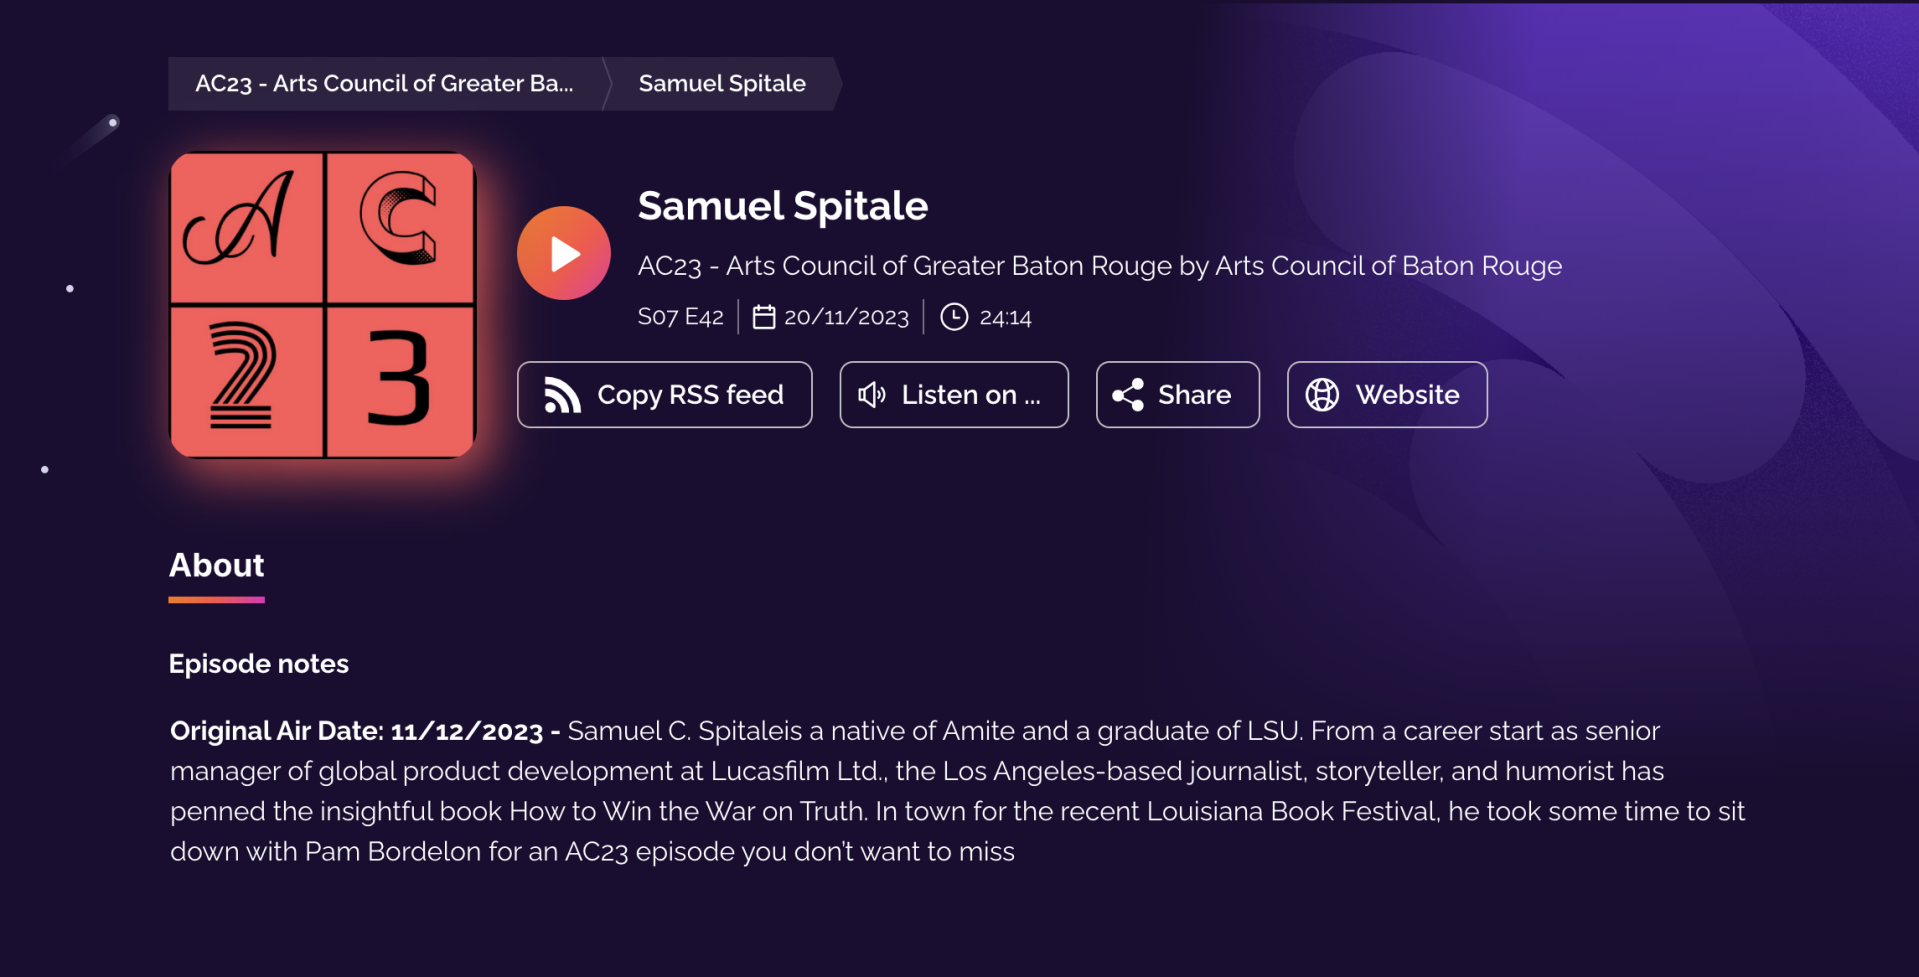Click the Samuel Spitale episode heading

[783, 206]
